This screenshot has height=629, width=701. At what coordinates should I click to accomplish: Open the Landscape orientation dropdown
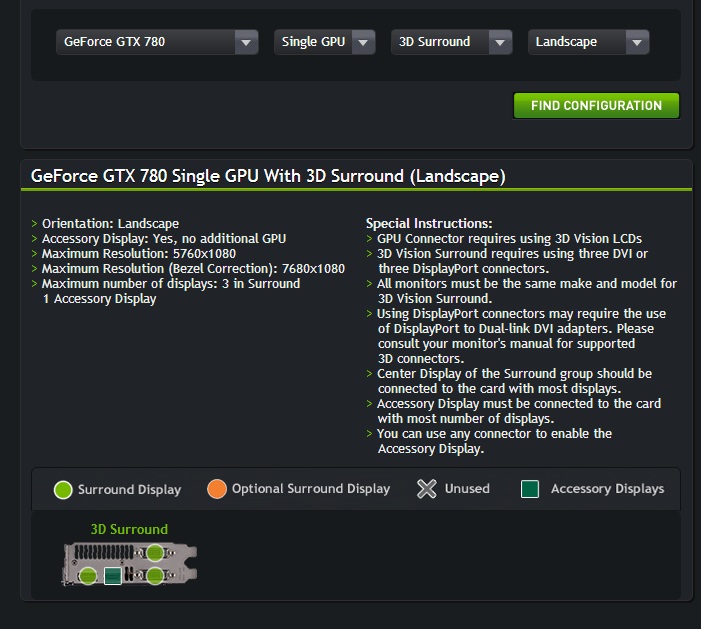(x=588, y=42)
